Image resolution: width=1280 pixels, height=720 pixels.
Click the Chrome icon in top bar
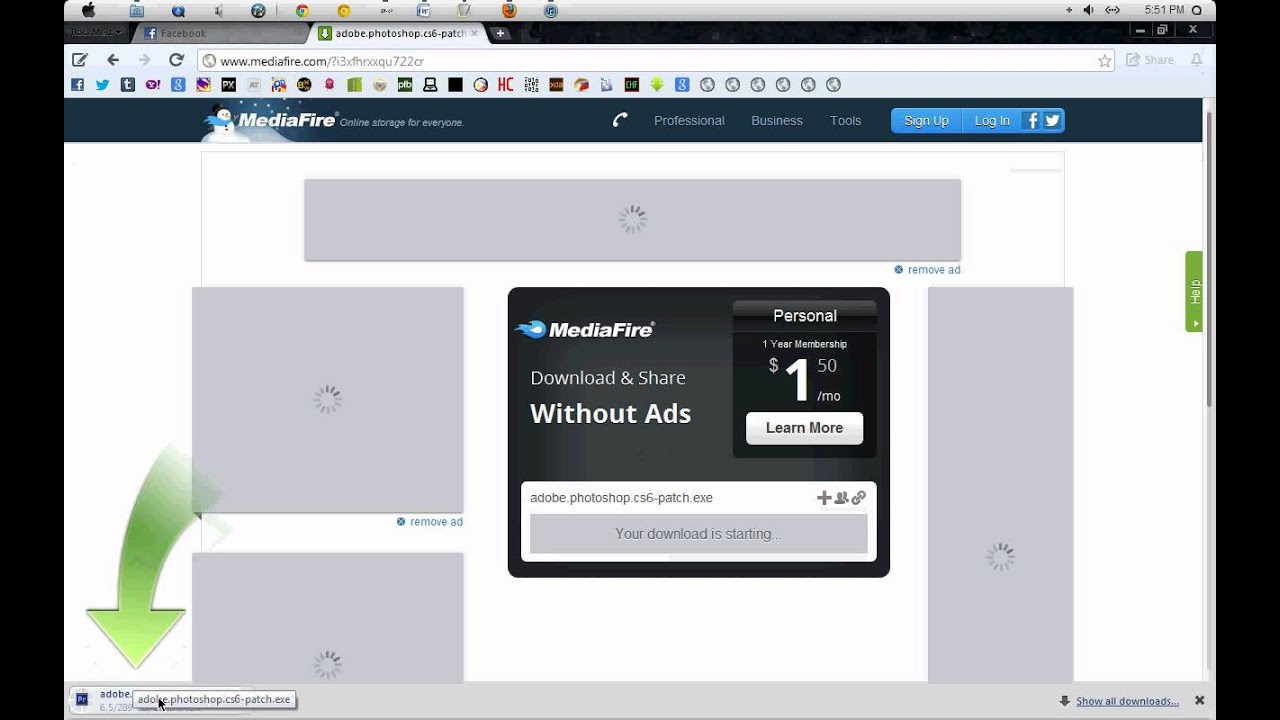pyautogui.click(x=302, y=11)
